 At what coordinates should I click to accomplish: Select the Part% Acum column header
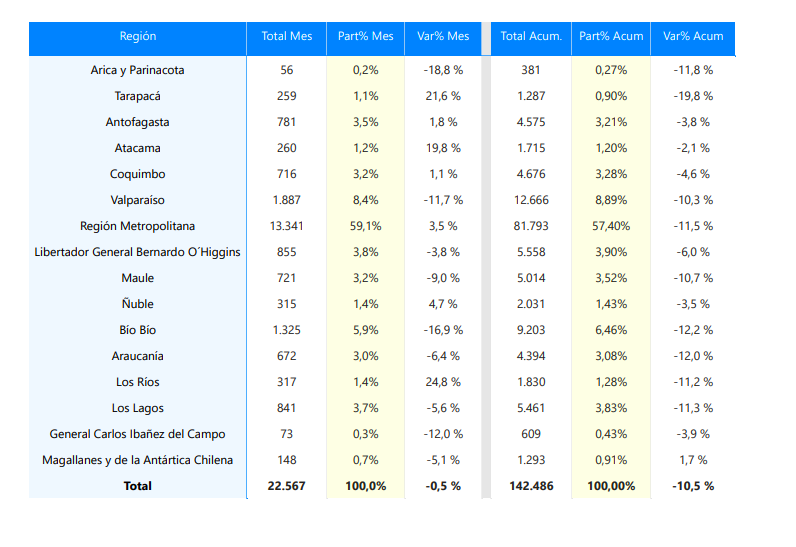(611, 37)
